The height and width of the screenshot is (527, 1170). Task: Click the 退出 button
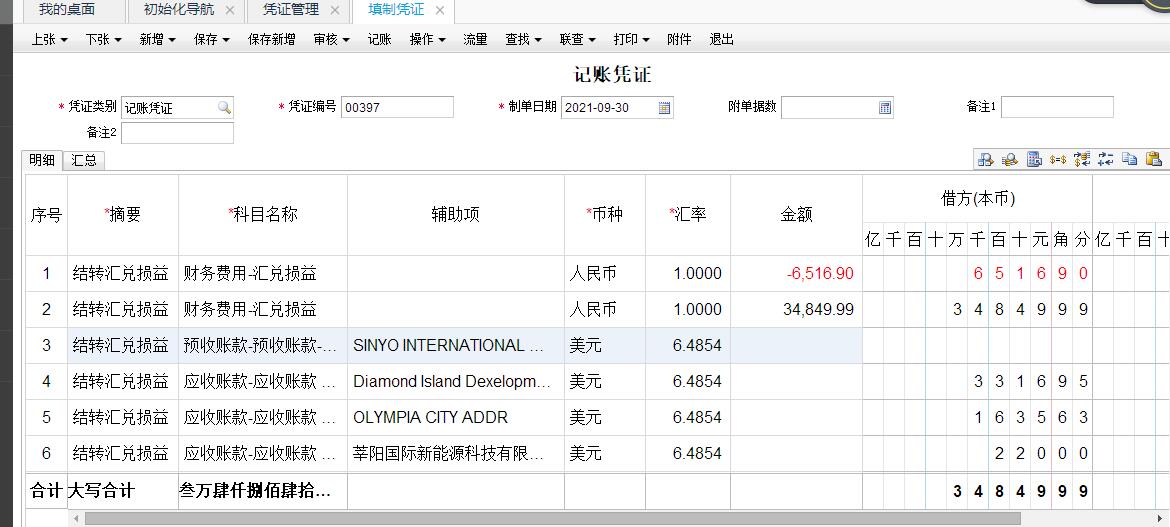[x=722, y=40]
